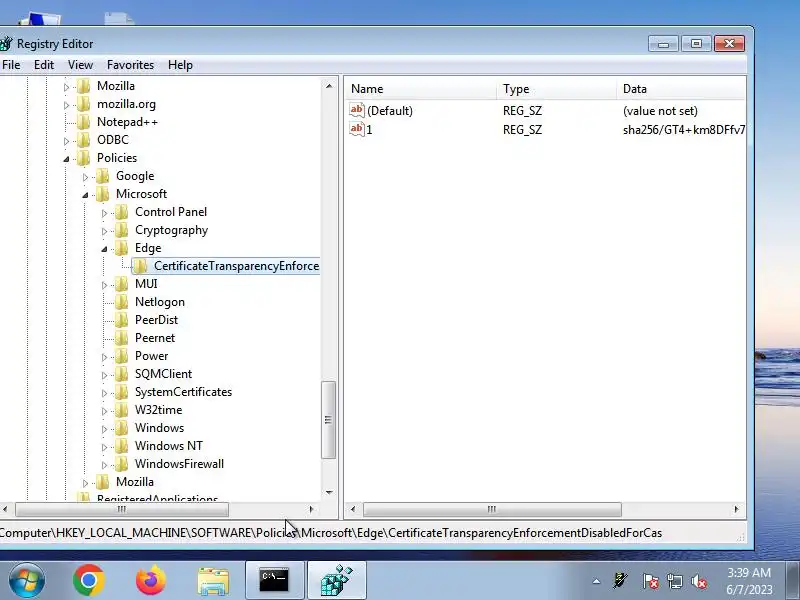
Task: Expand the Mozilla key above mozilla.org
Action: 66,87
